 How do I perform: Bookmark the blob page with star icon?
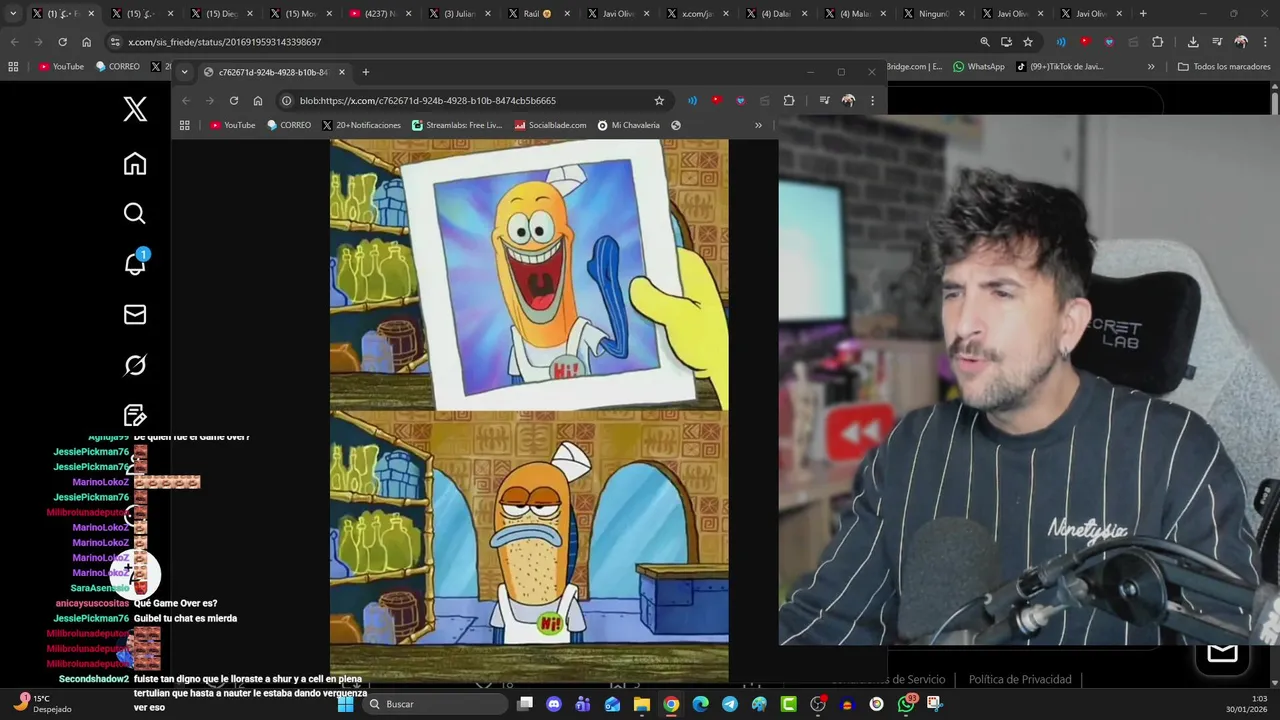[x=659, y=100]
